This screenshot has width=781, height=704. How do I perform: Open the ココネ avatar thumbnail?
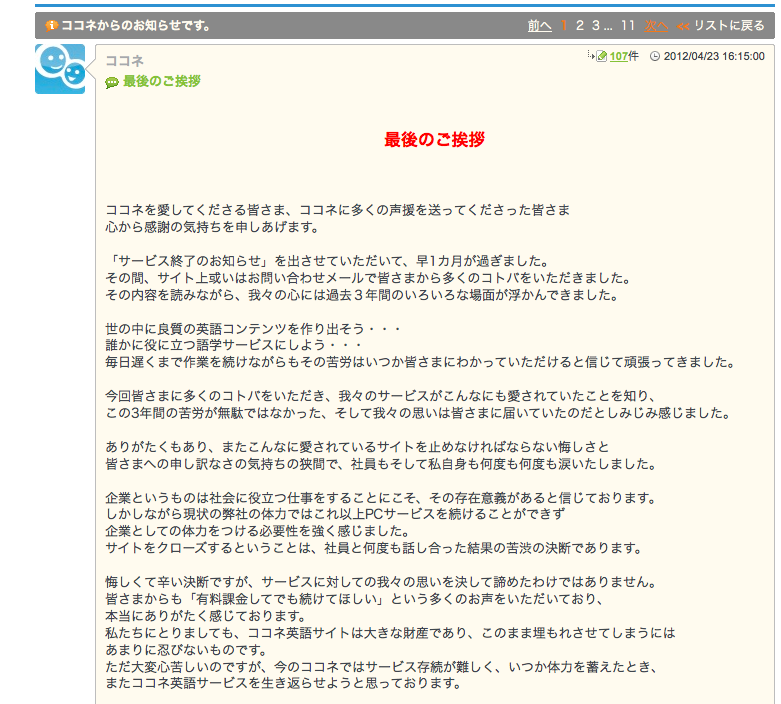60,69
